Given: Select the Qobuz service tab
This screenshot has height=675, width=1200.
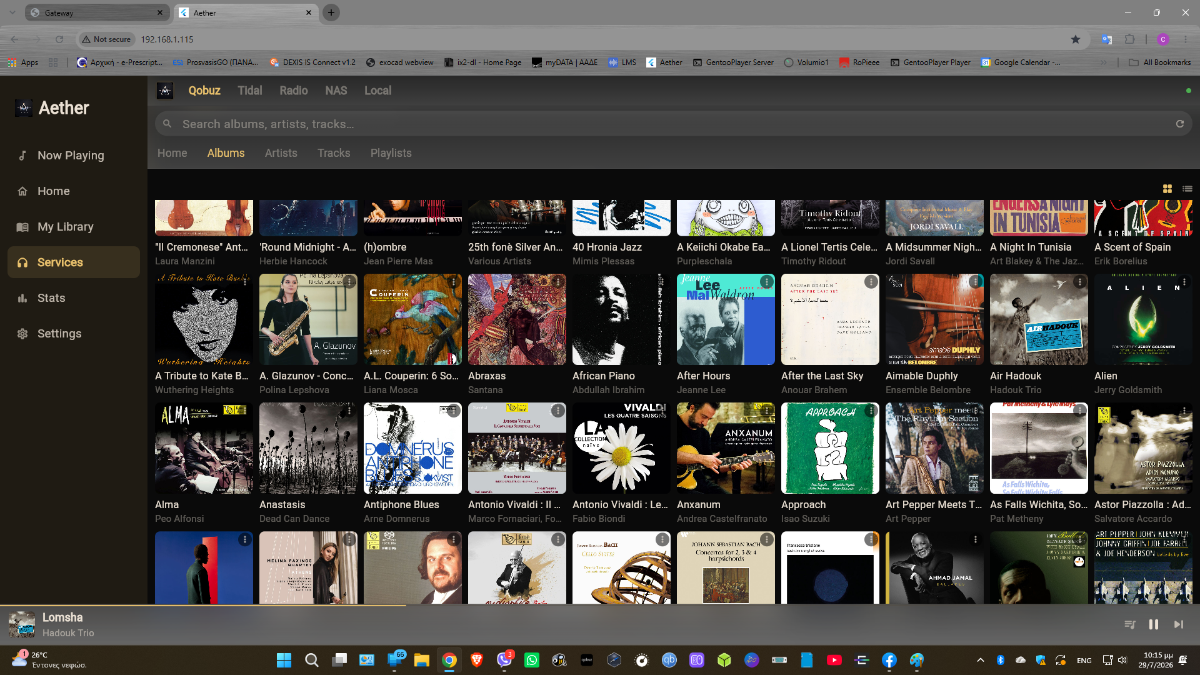Looking at the screenshot, I should coord(204,90).
